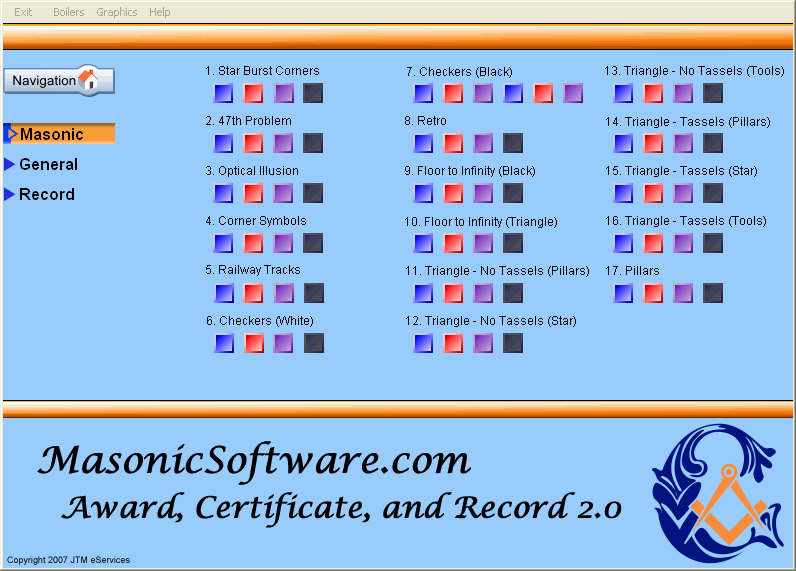Click red swatch under No Tassels (Pillars)
The height and width of the screenshot is (571, 796).
coord(453,293)
